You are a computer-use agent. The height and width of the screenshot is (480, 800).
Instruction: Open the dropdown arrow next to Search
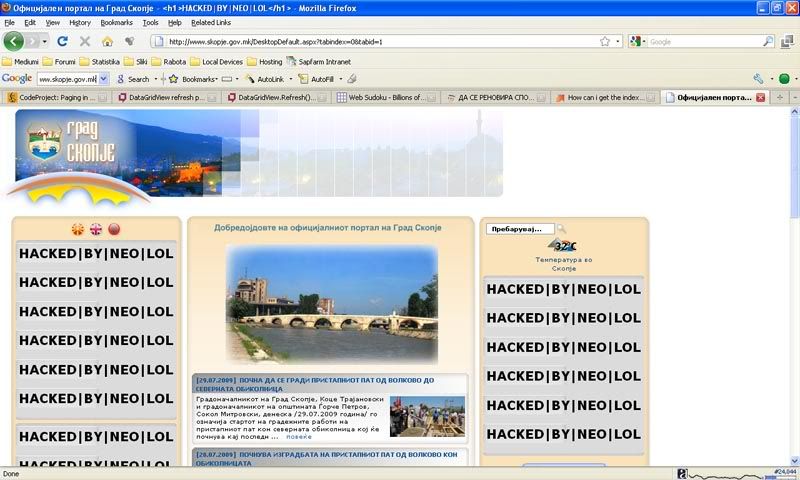tap(156, 79)
